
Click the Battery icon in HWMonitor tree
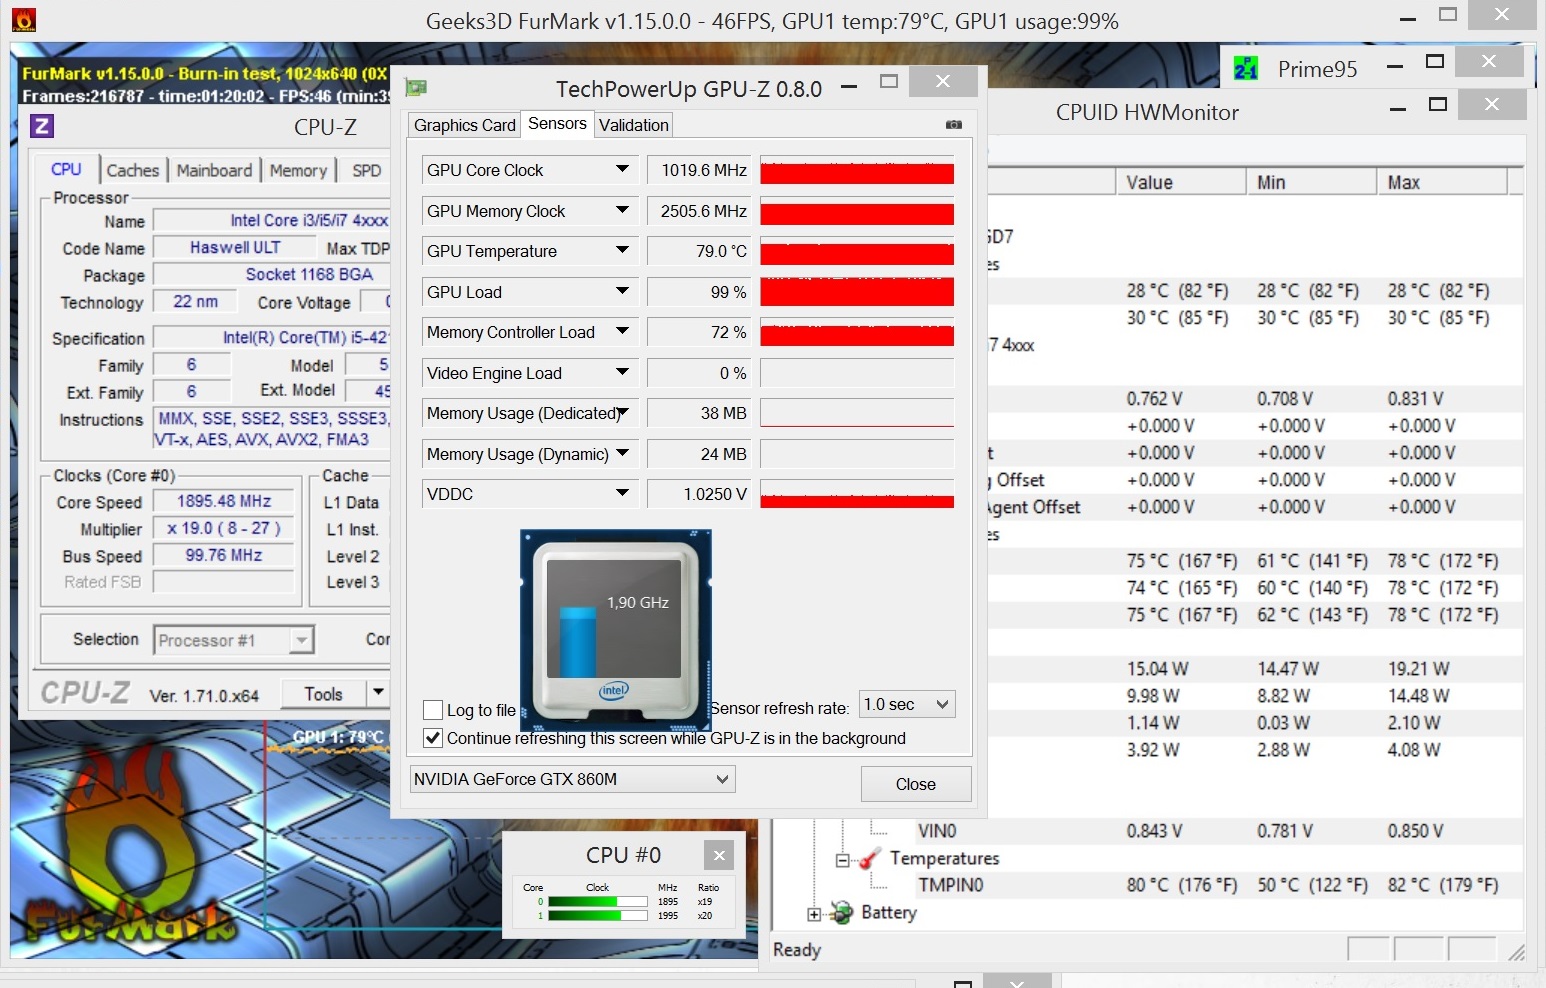coord(842,912)
